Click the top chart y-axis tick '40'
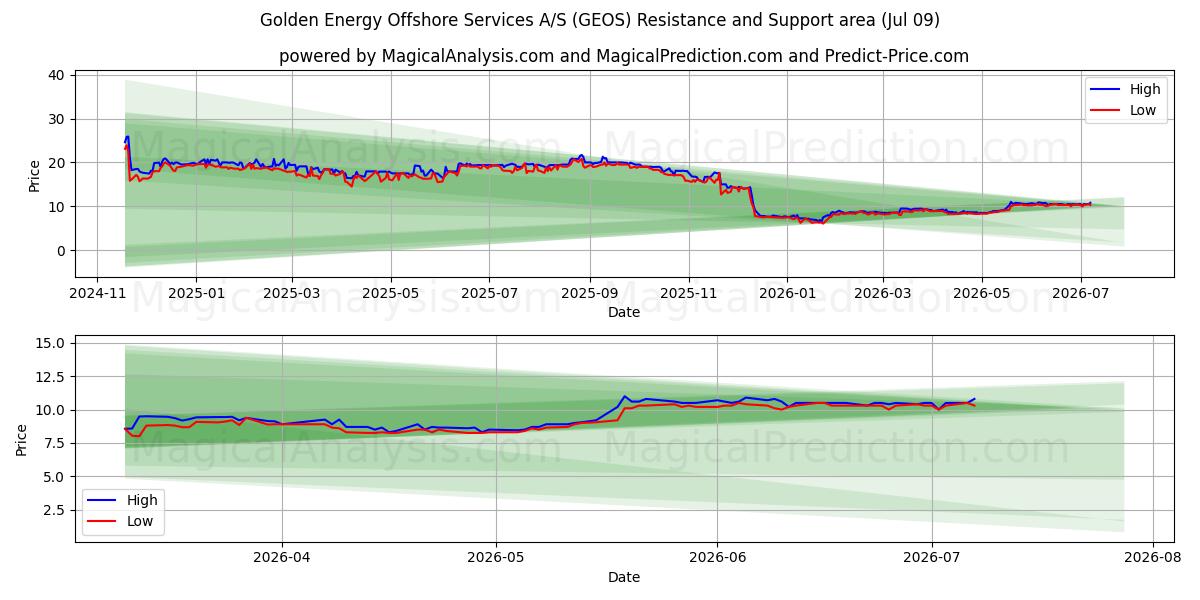Screen dimensions: 1200x600 [x=56, y=75]
